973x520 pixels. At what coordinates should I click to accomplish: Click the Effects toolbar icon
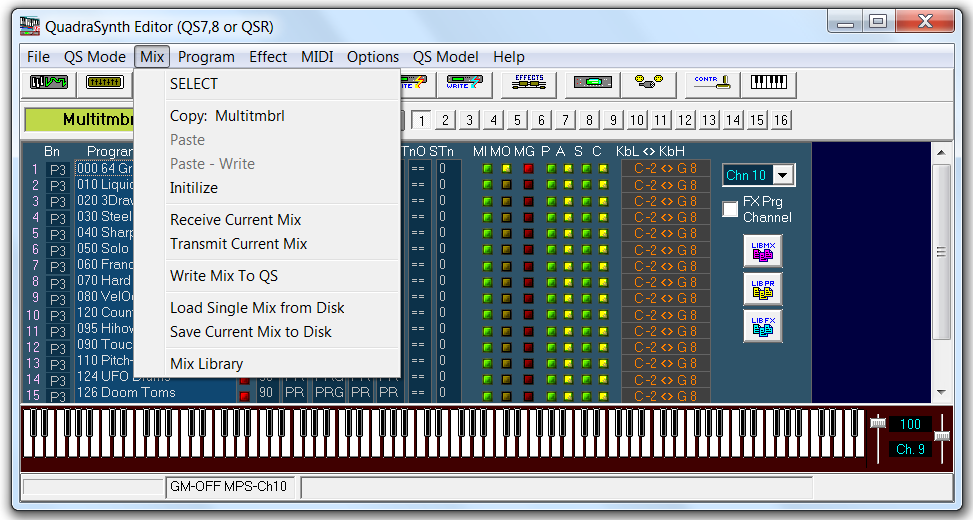pyautogui.click(x=529, y=84)
